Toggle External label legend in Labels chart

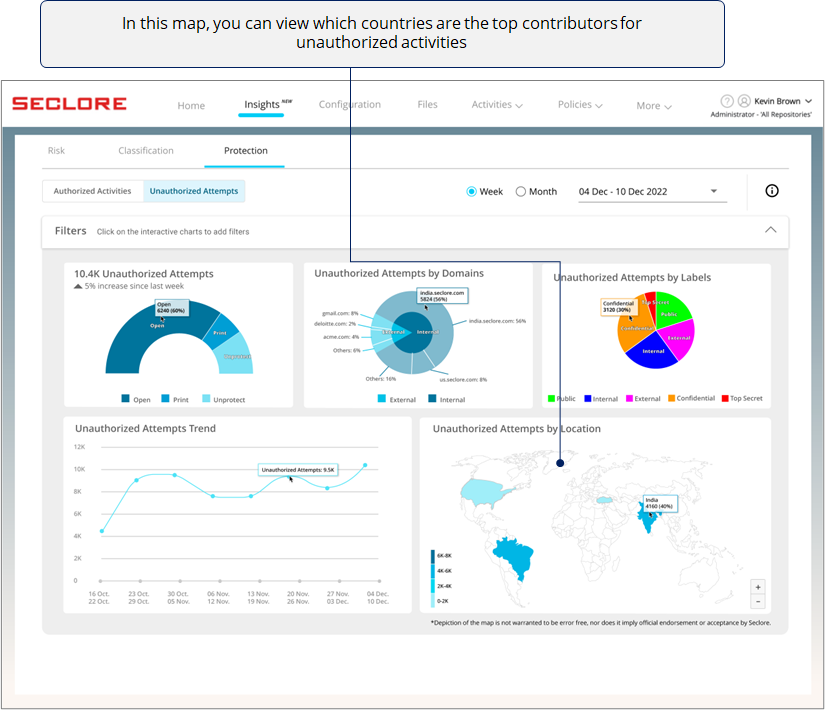point(629,398)
